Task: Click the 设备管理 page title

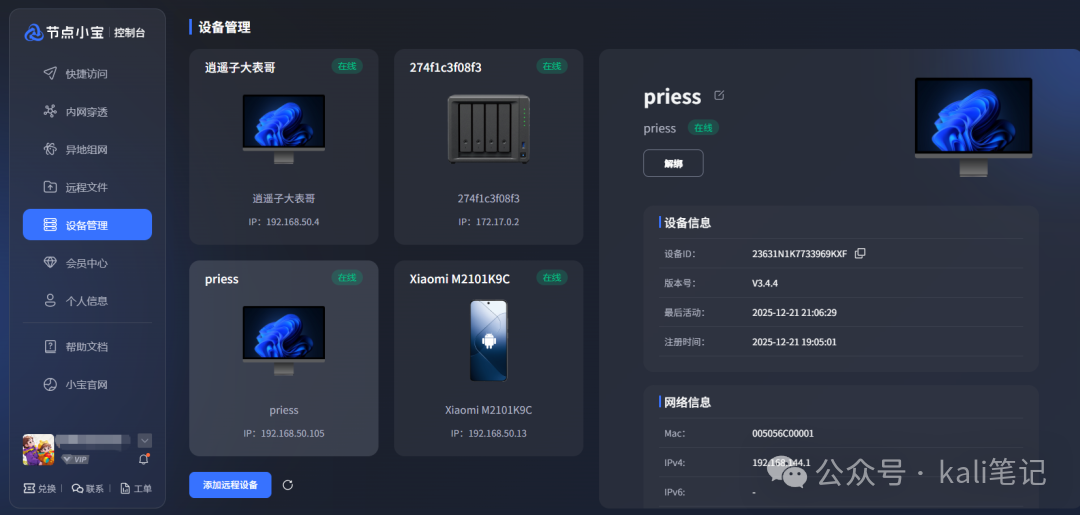Action: [x=225, y=28]
